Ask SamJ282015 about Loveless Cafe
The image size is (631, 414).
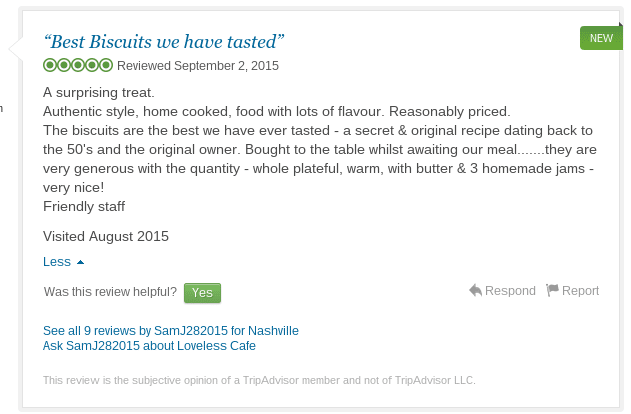click(149, 346)
